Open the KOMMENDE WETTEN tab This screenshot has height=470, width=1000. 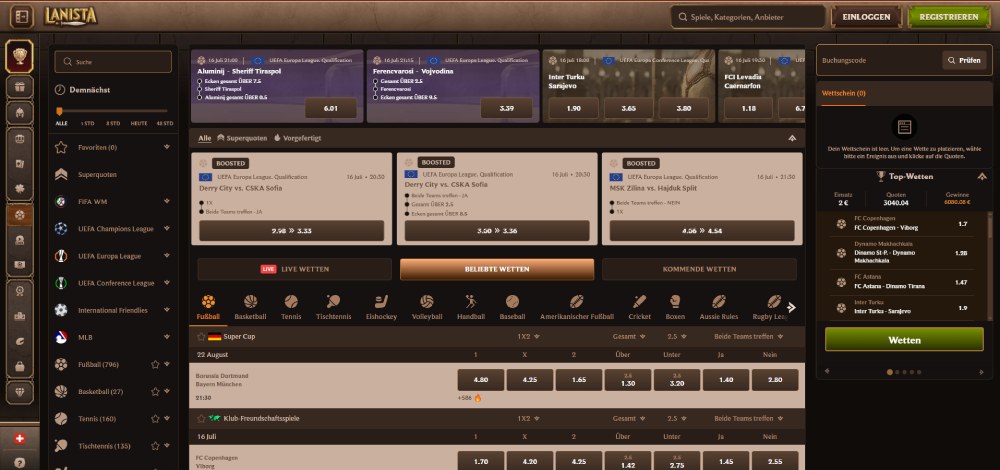(699, 269)
